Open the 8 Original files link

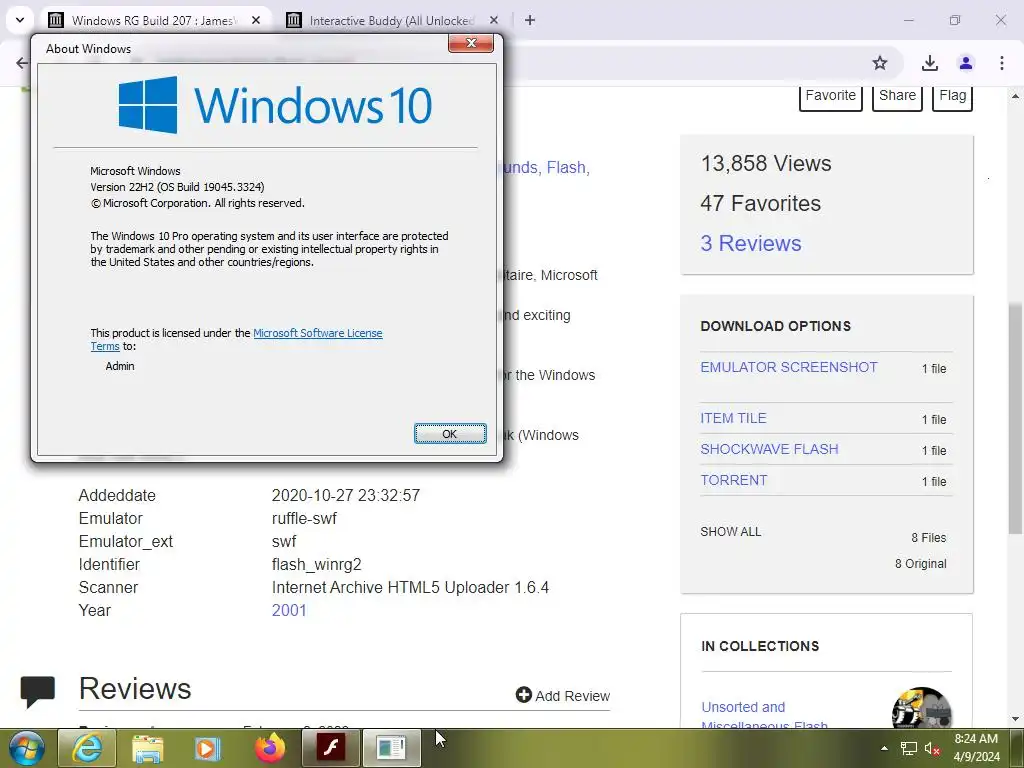(921, 564)
